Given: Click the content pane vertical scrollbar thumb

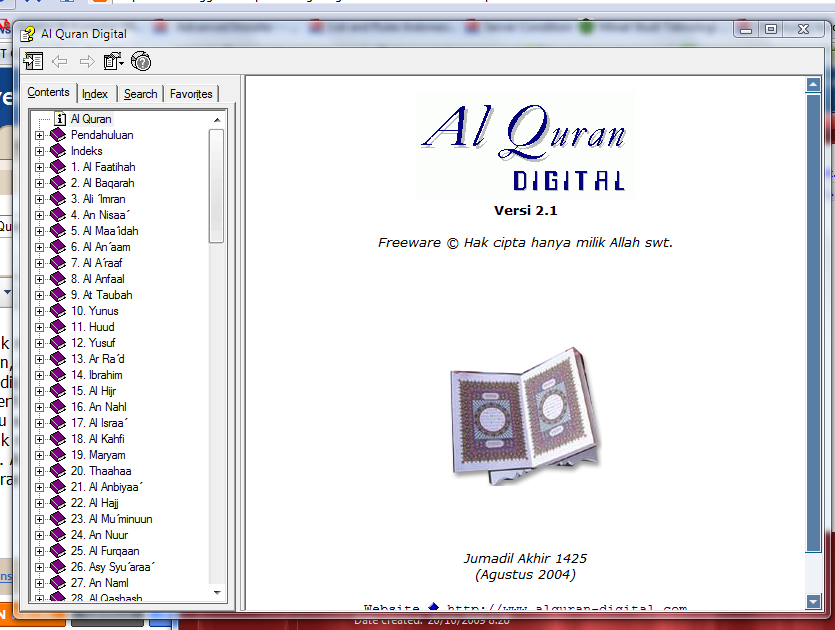Looking at the screenshot, I should pyautogui.click(x=813, y=323).
